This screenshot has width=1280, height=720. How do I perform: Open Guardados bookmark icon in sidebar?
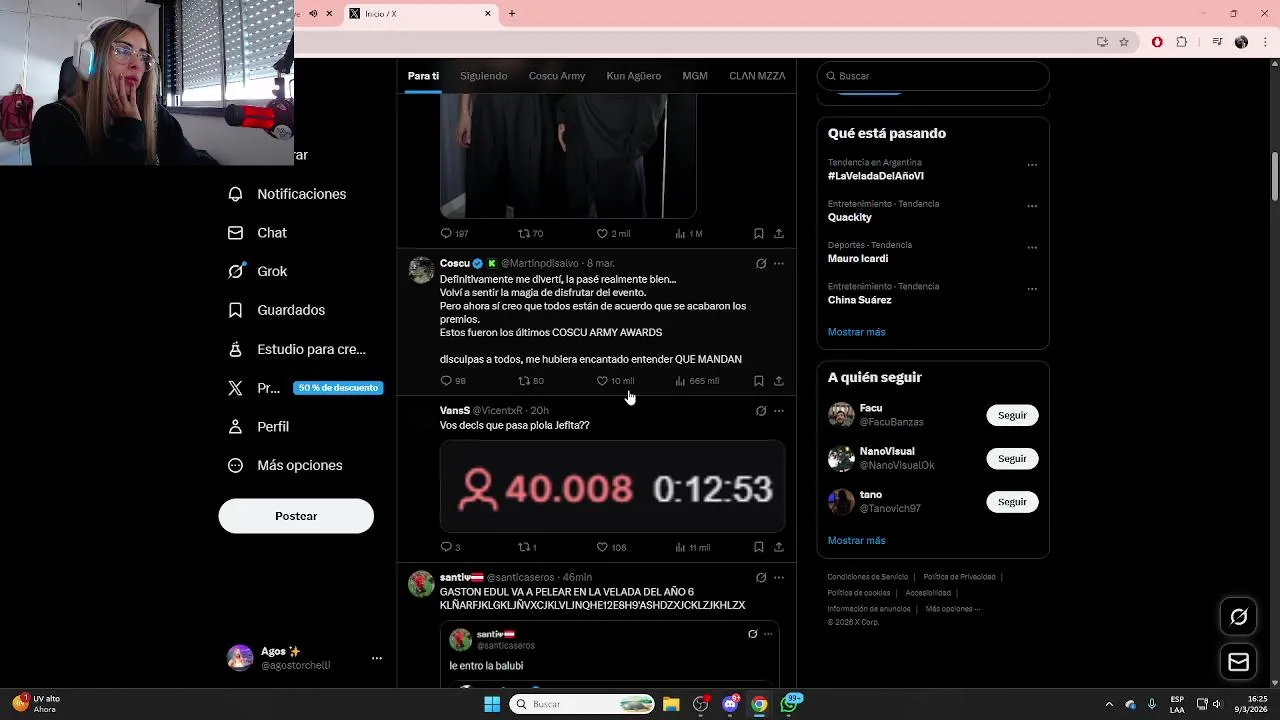point(235,310)
